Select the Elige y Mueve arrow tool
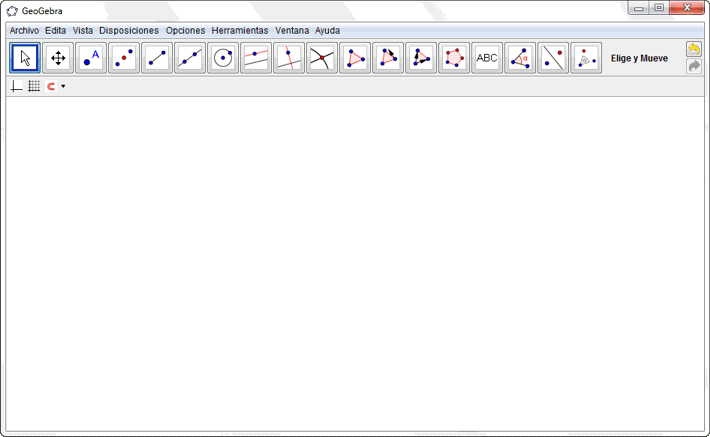The width and height of the screenshot is (710, 437). 25,58
